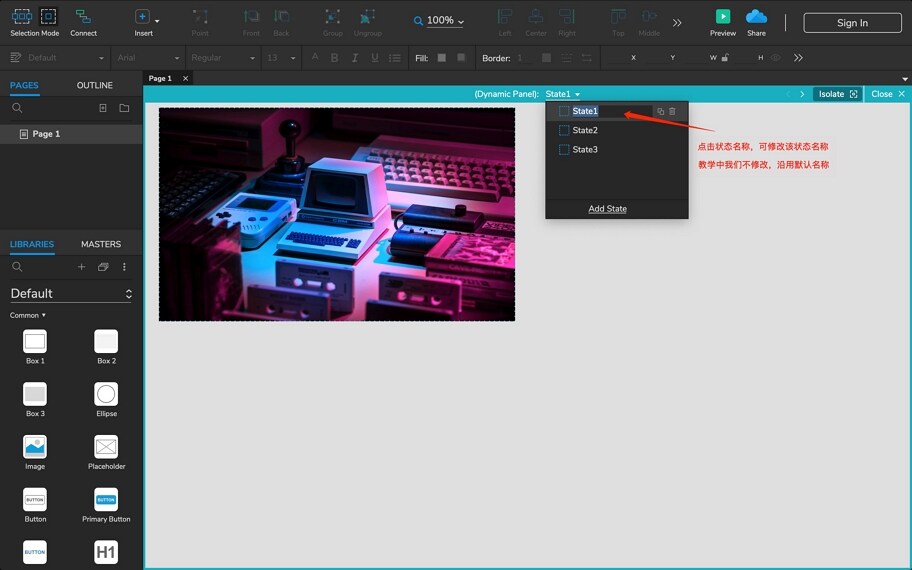Click the Preview play button
This screenshot has width=912, height=570.
[723, 16]
